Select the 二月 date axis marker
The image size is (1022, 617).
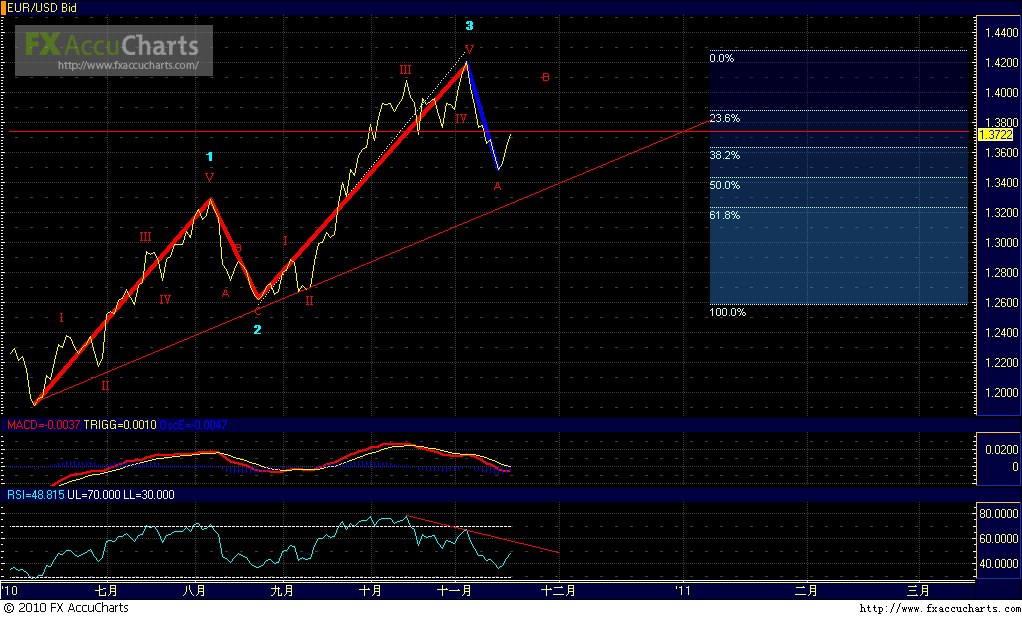point(807,591)
